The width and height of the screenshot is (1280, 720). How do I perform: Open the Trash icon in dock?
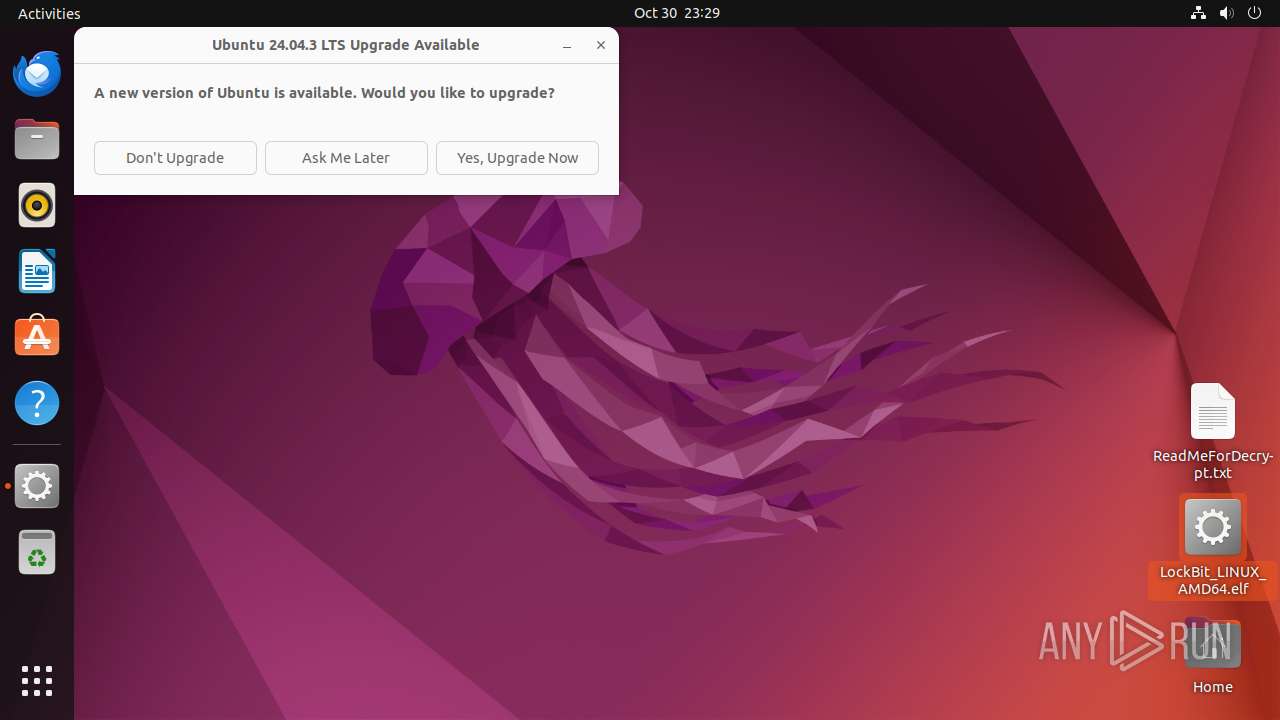click(37, 552)
